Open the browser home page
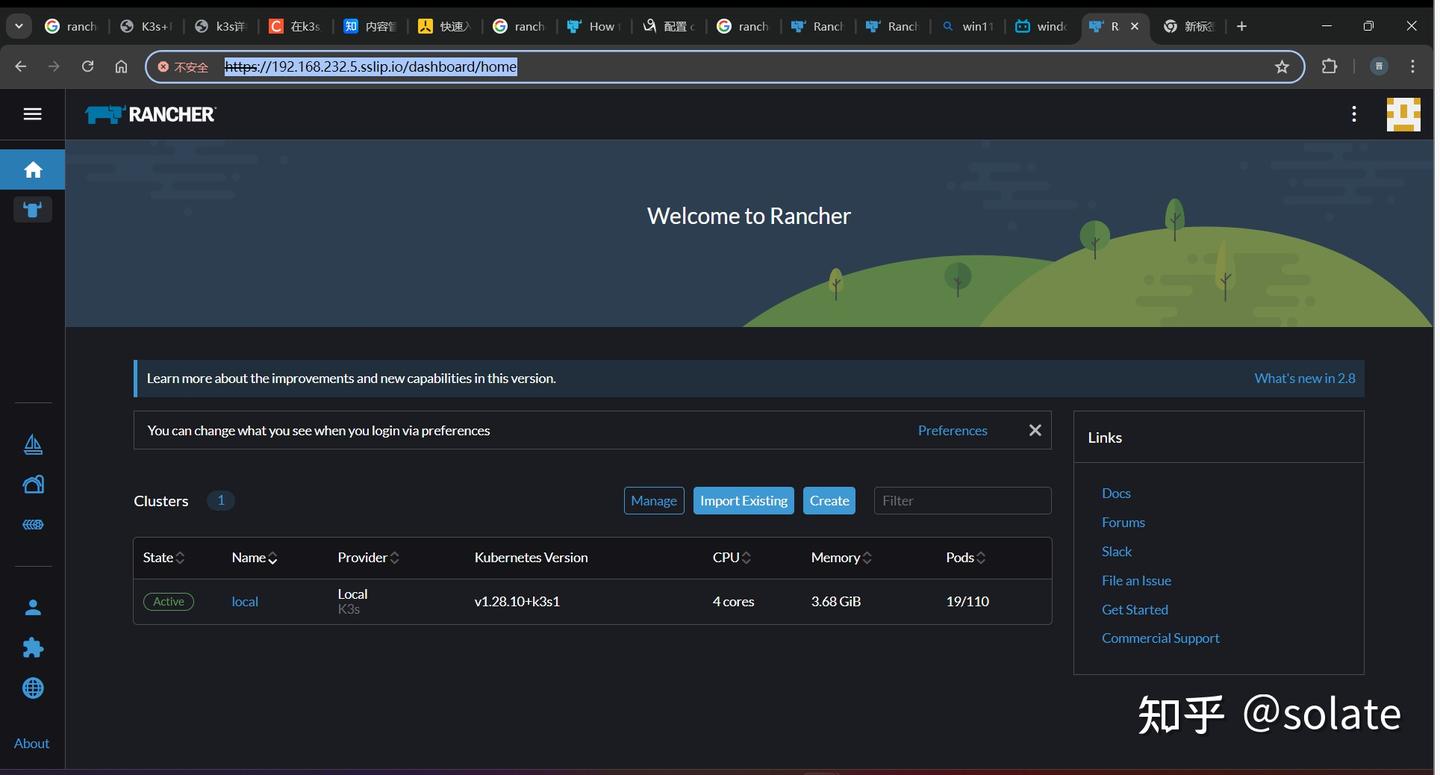This screenshot has width=1440, height=775. point(121,67)
